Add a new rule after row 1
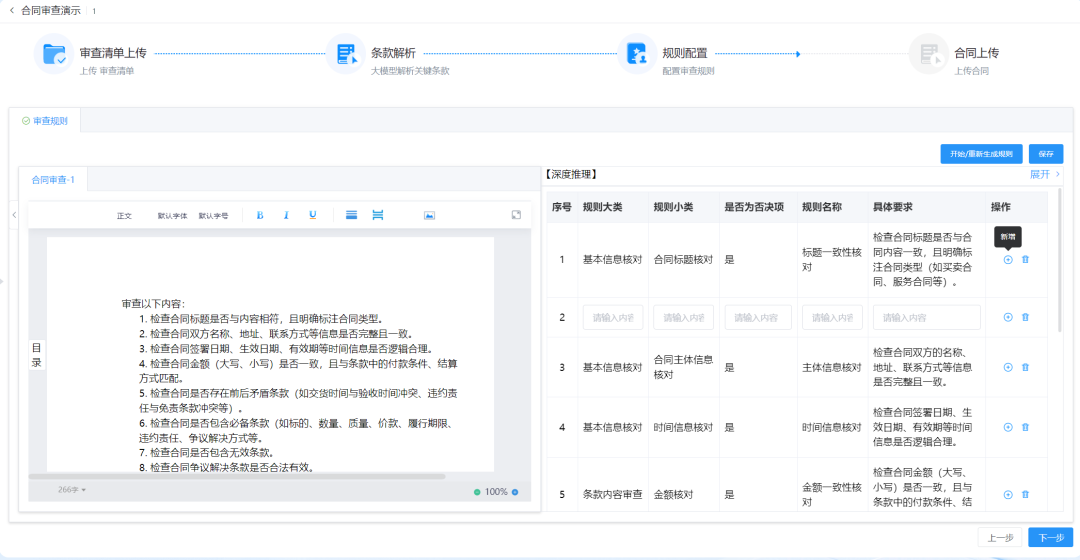The width and height of the screenshot is (1080, 560). (1008, 259)
